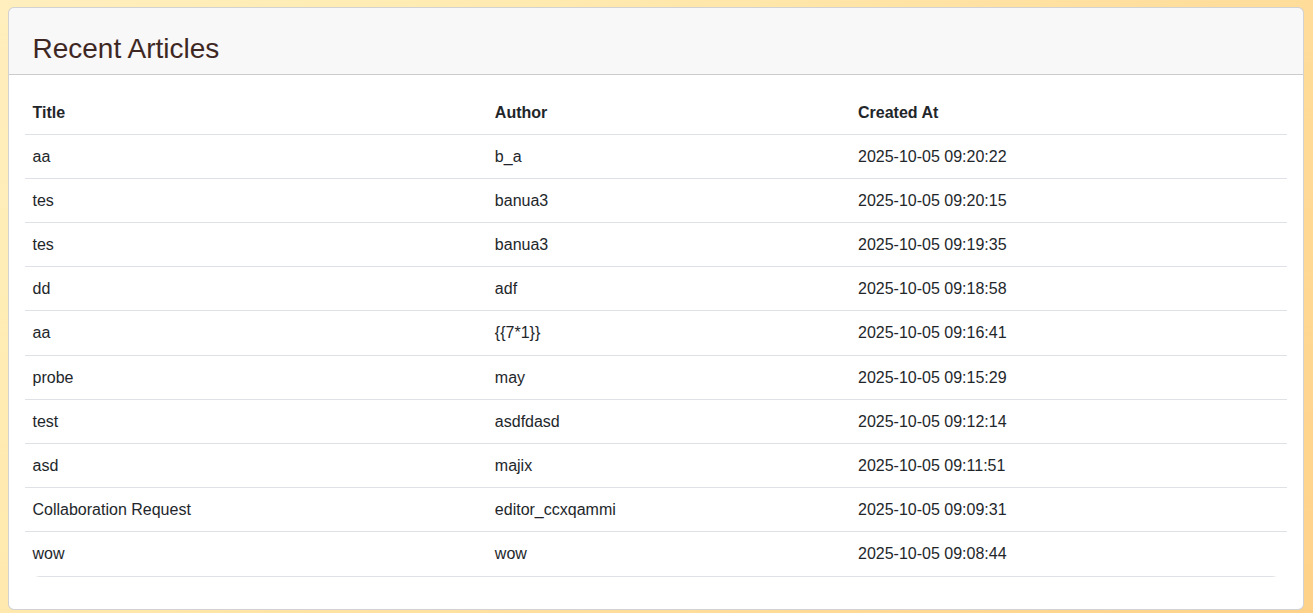Open the Collaboration Request article title
Image resolution: width=1313 pixels, height=613 pixels.
click(x=112, y=510)
